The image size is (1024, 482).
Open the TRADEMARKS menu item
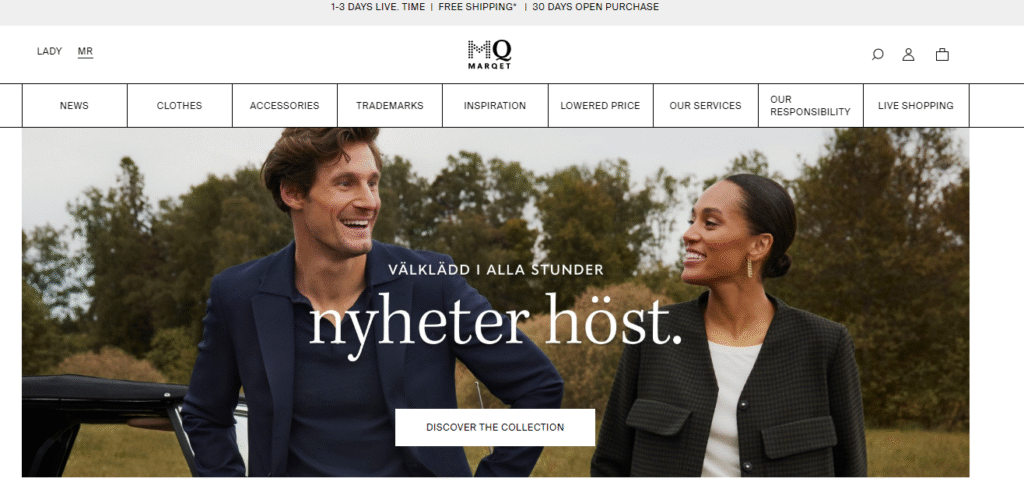390,106
